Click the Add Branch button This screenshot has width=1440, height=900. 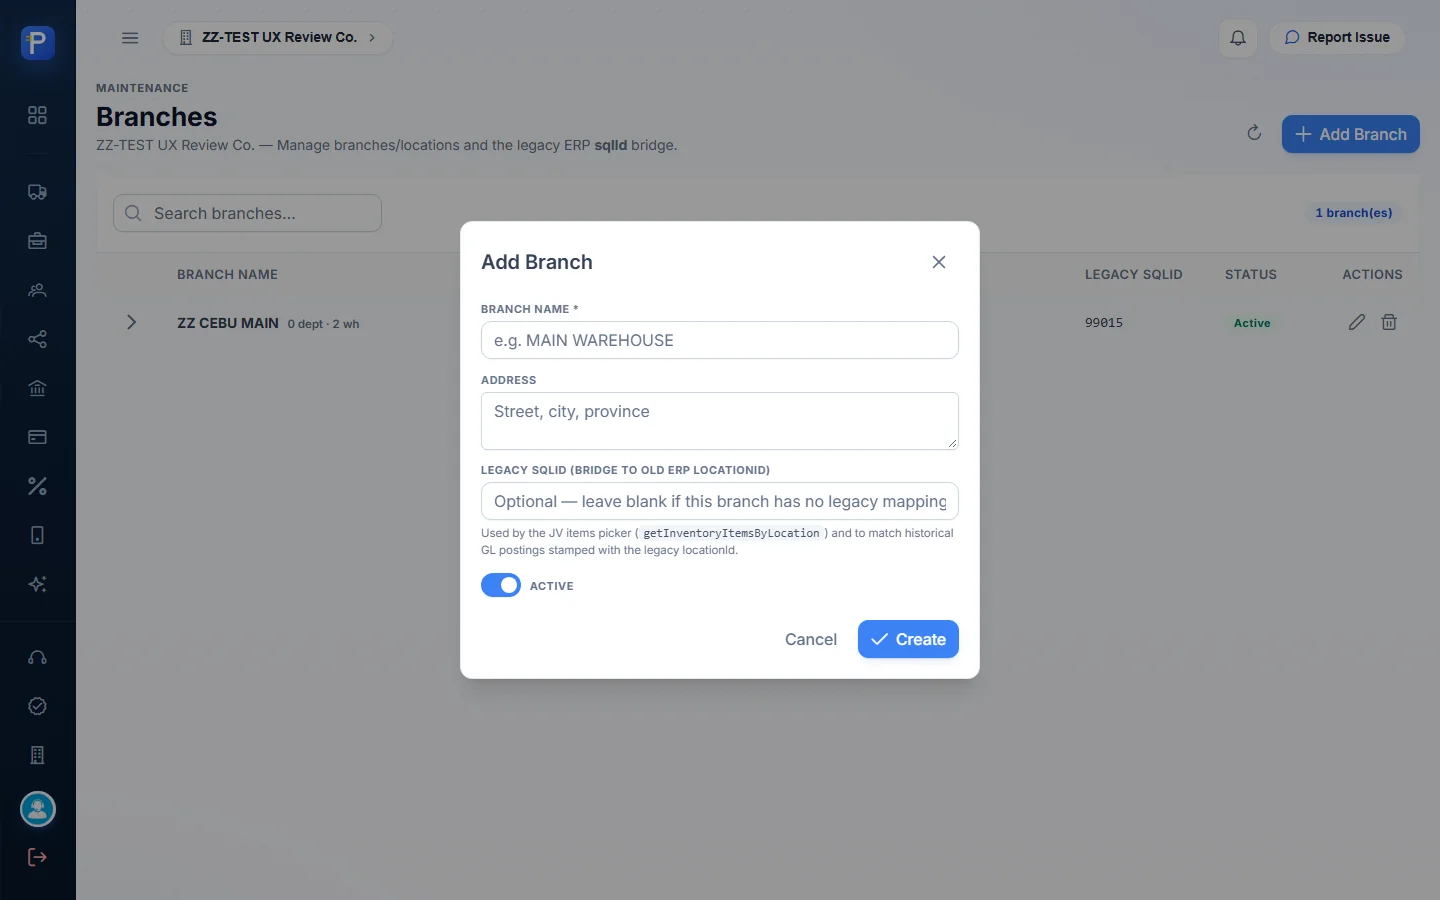[1351, 134]
